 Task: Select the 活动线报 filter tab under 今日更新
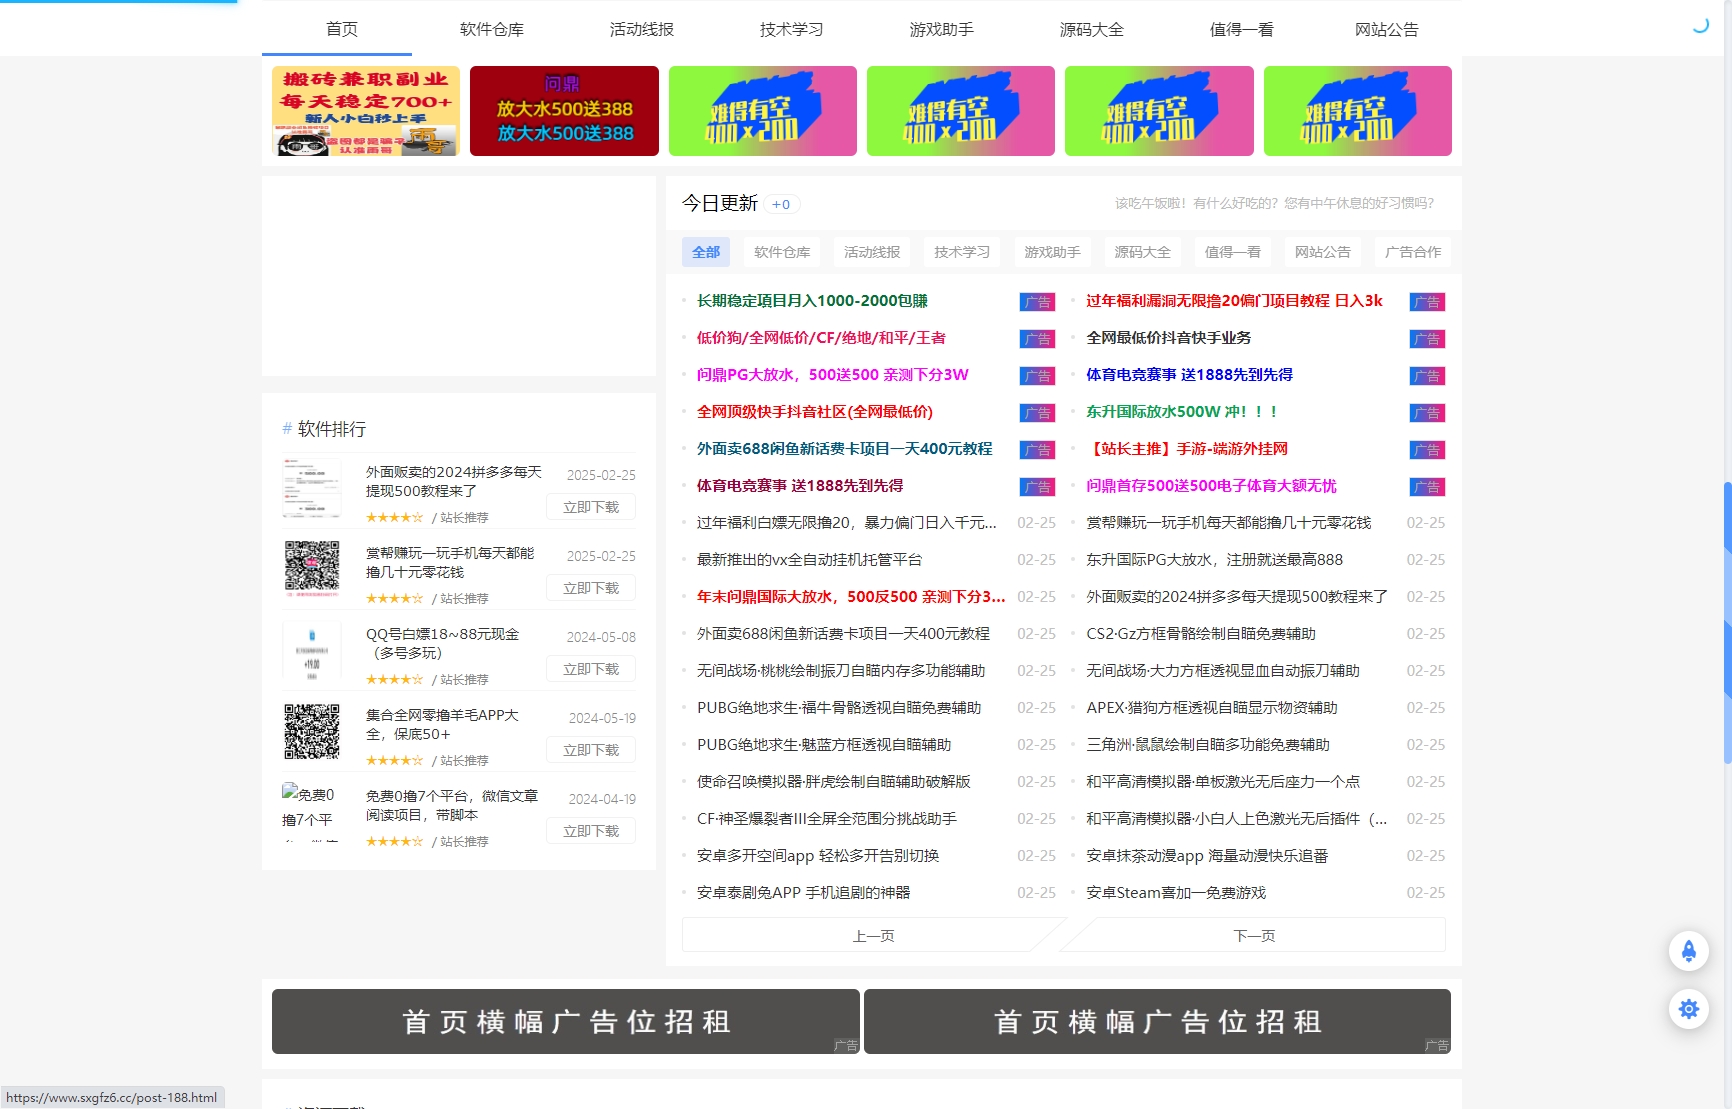point(872,252)
